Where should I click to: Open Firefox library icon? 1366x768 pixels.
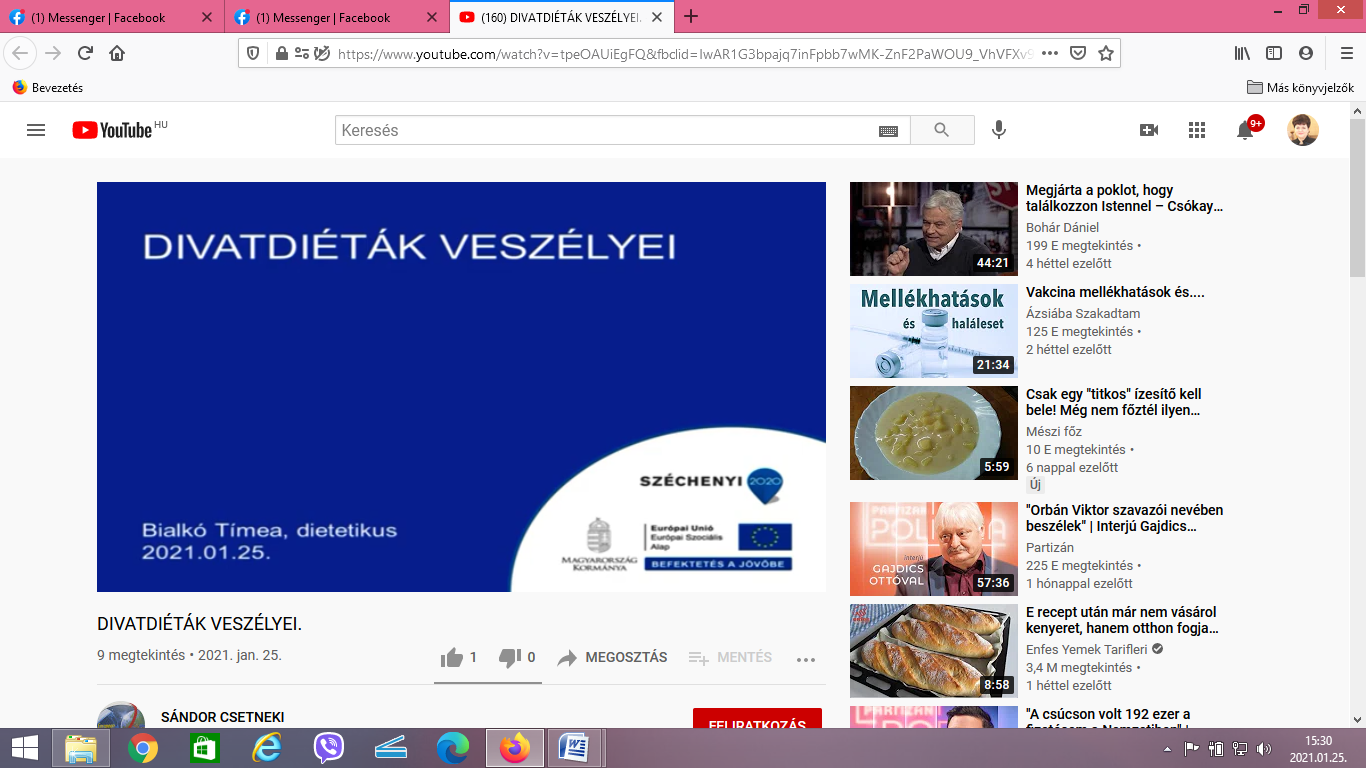click(x=1242, y=53)
